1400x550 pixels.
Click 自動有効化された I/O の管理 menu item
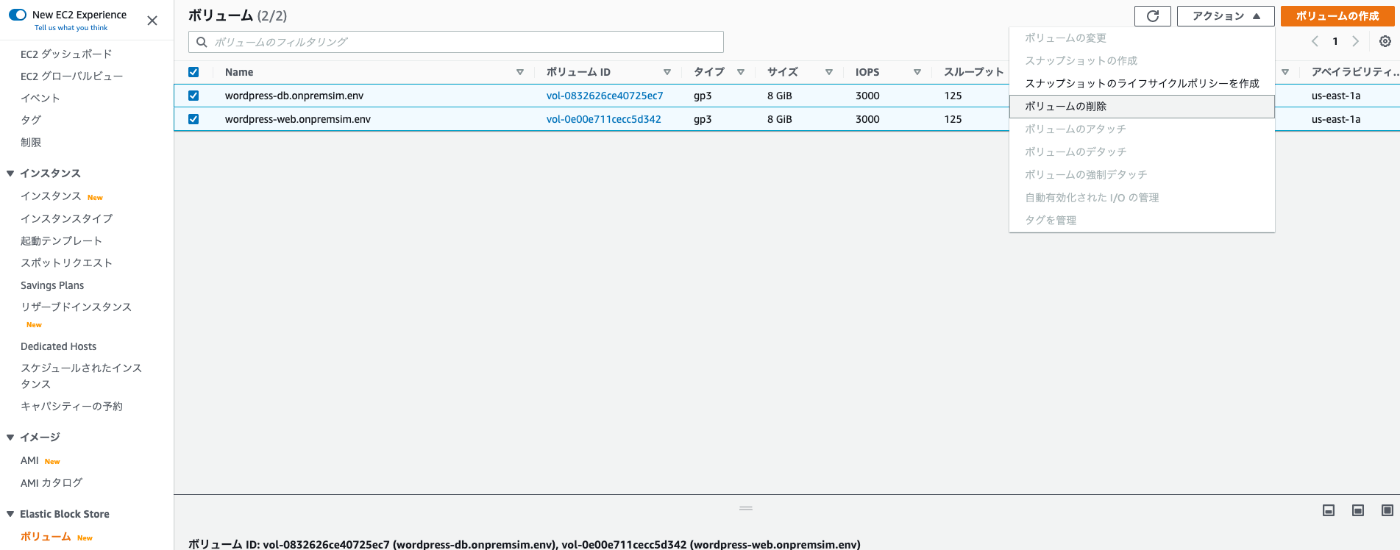pyautogui.click(x=1142, y=198)
